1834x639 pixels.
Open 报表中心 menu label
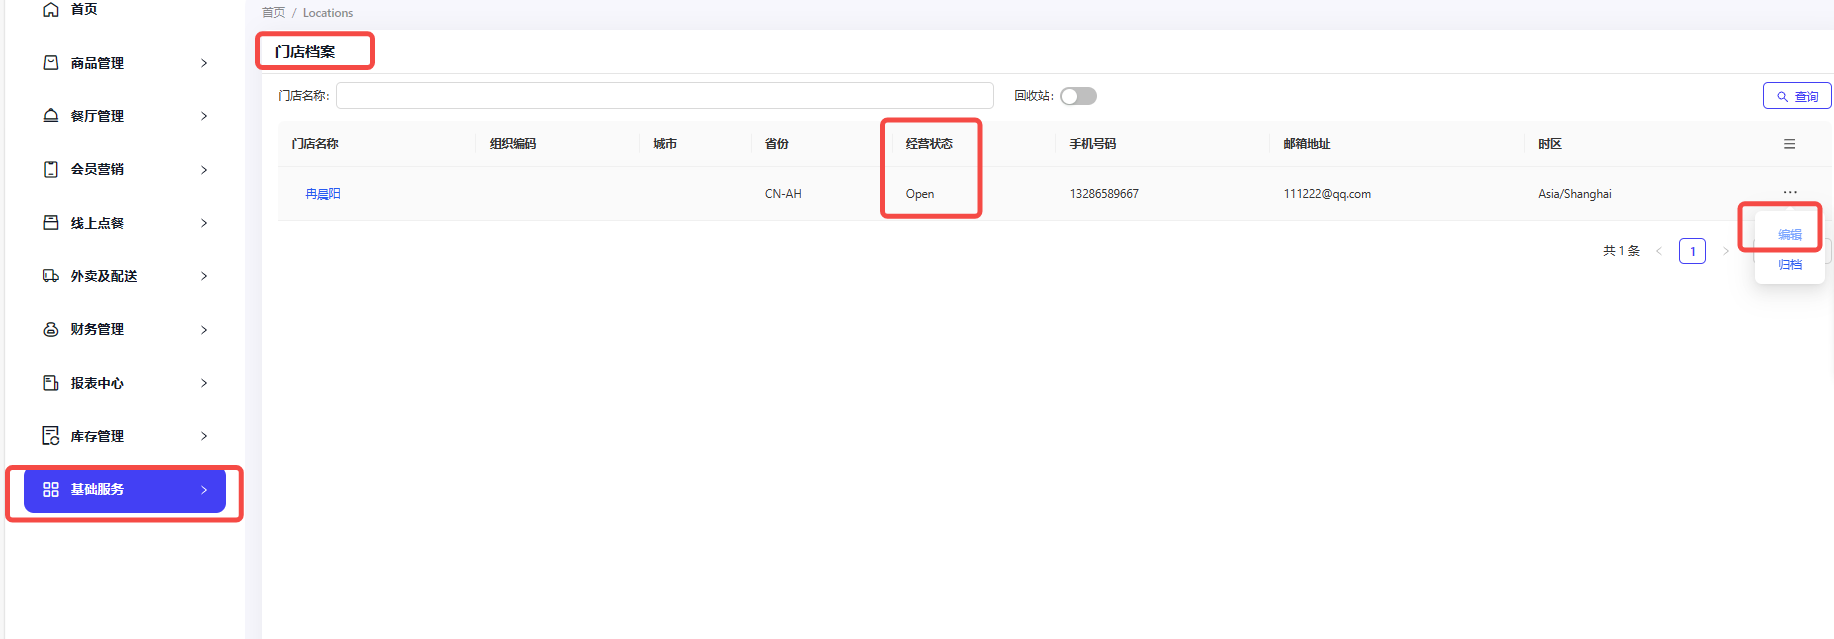(x=97, y=383)
